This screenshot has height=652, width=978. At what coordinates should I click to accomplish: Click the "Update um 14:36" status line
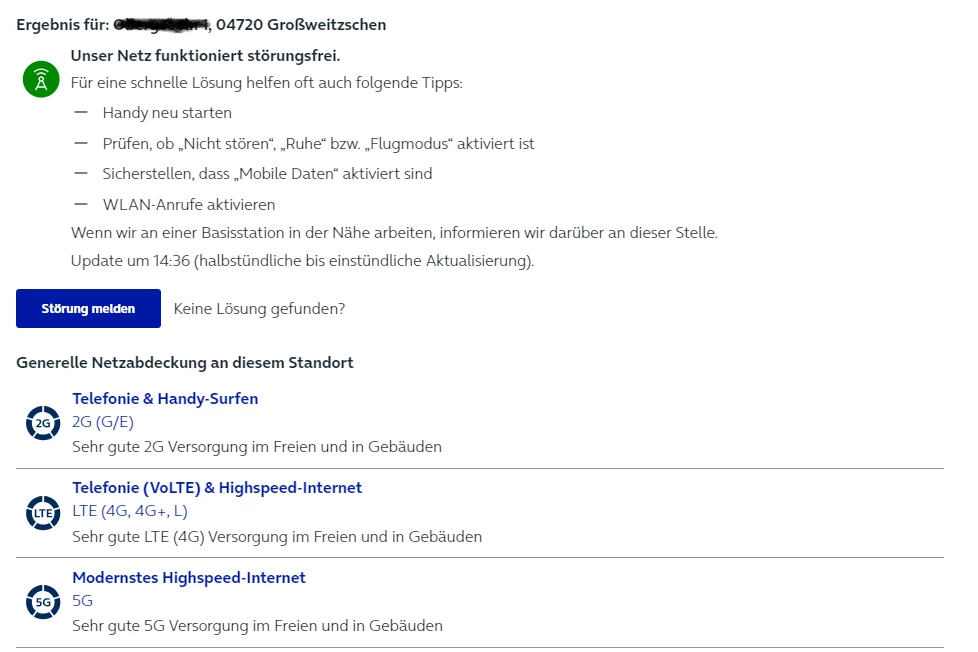click(302, 262)
